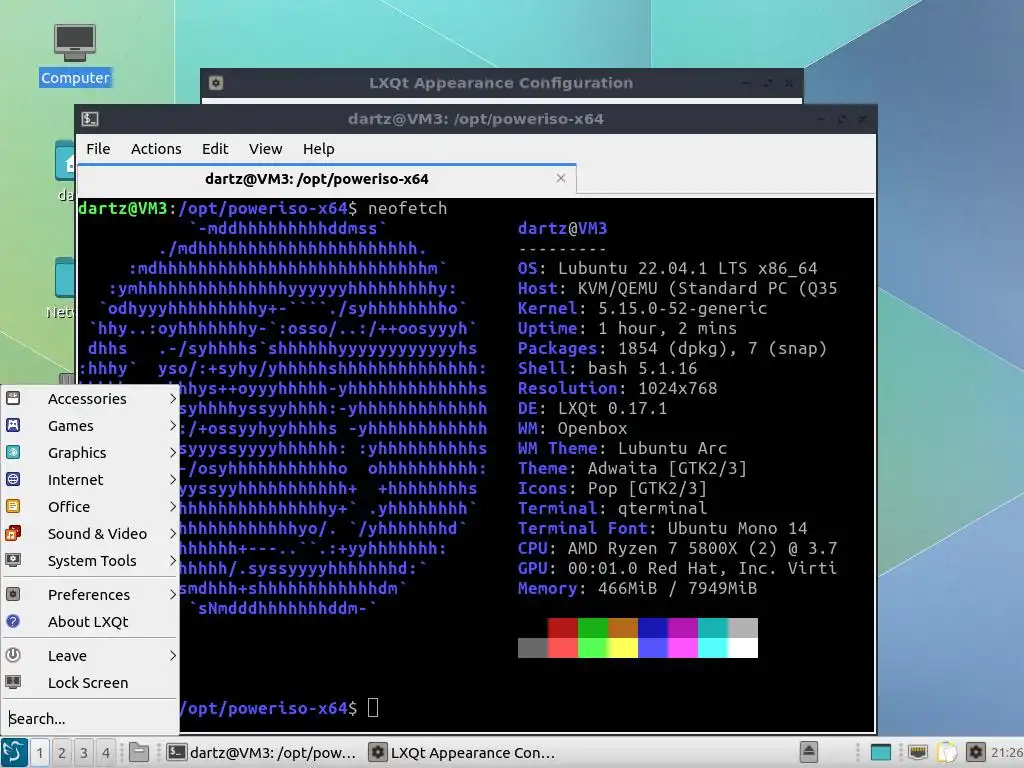Expand the Internet menu category

[x=90, y=480]
